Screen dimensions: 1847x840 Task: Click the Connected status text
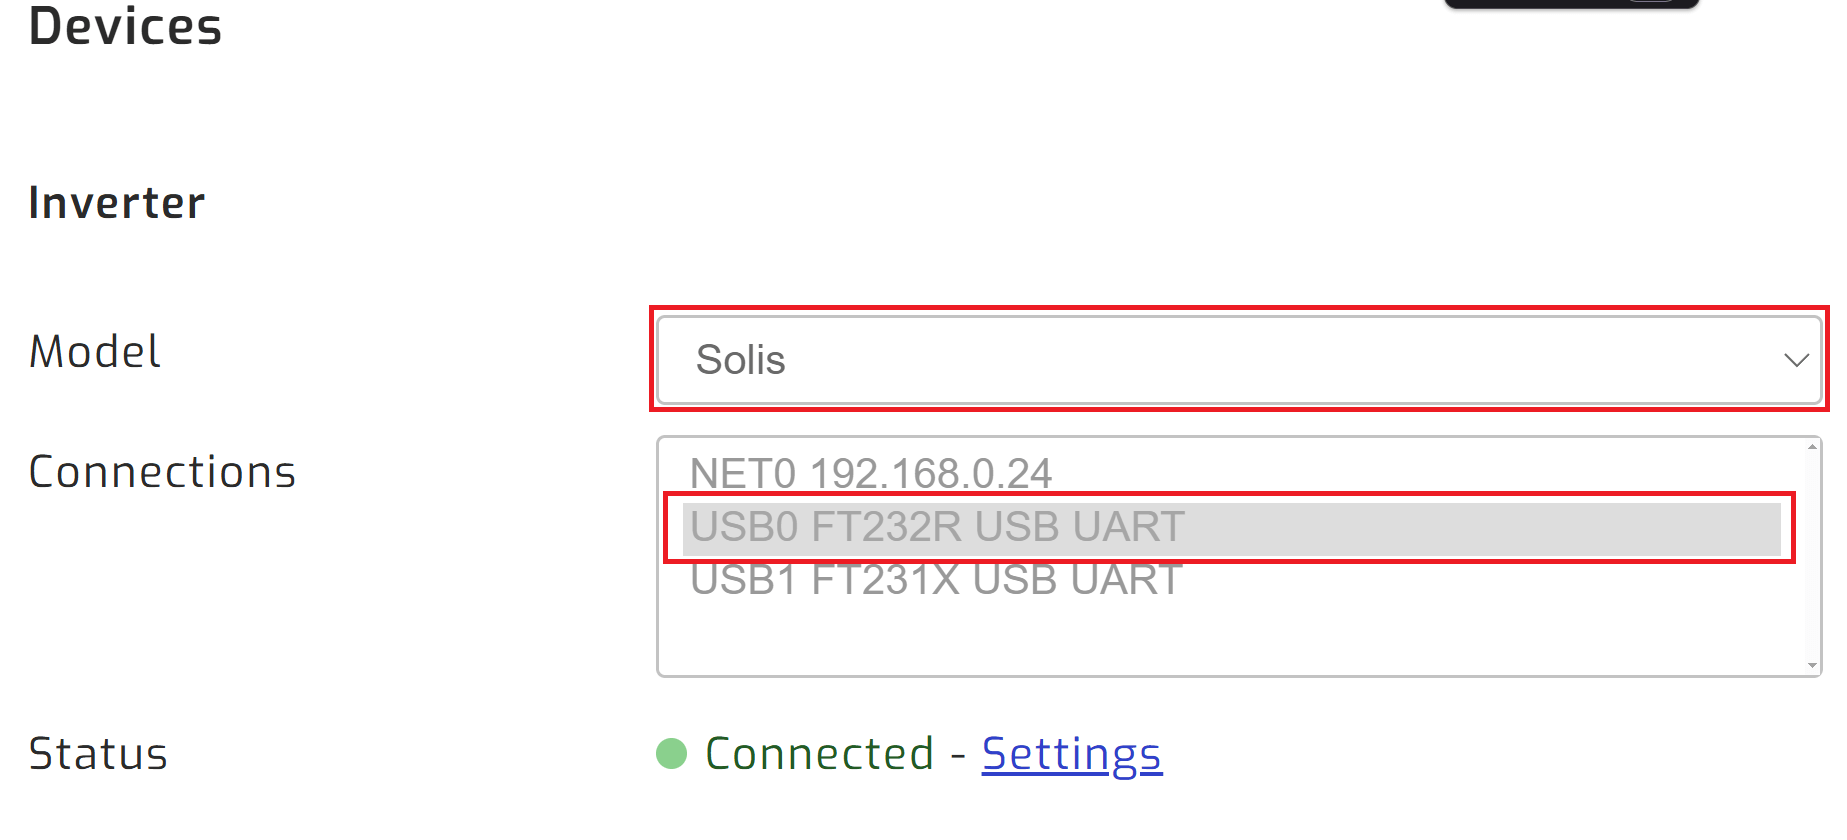click(x=819, y=754)
